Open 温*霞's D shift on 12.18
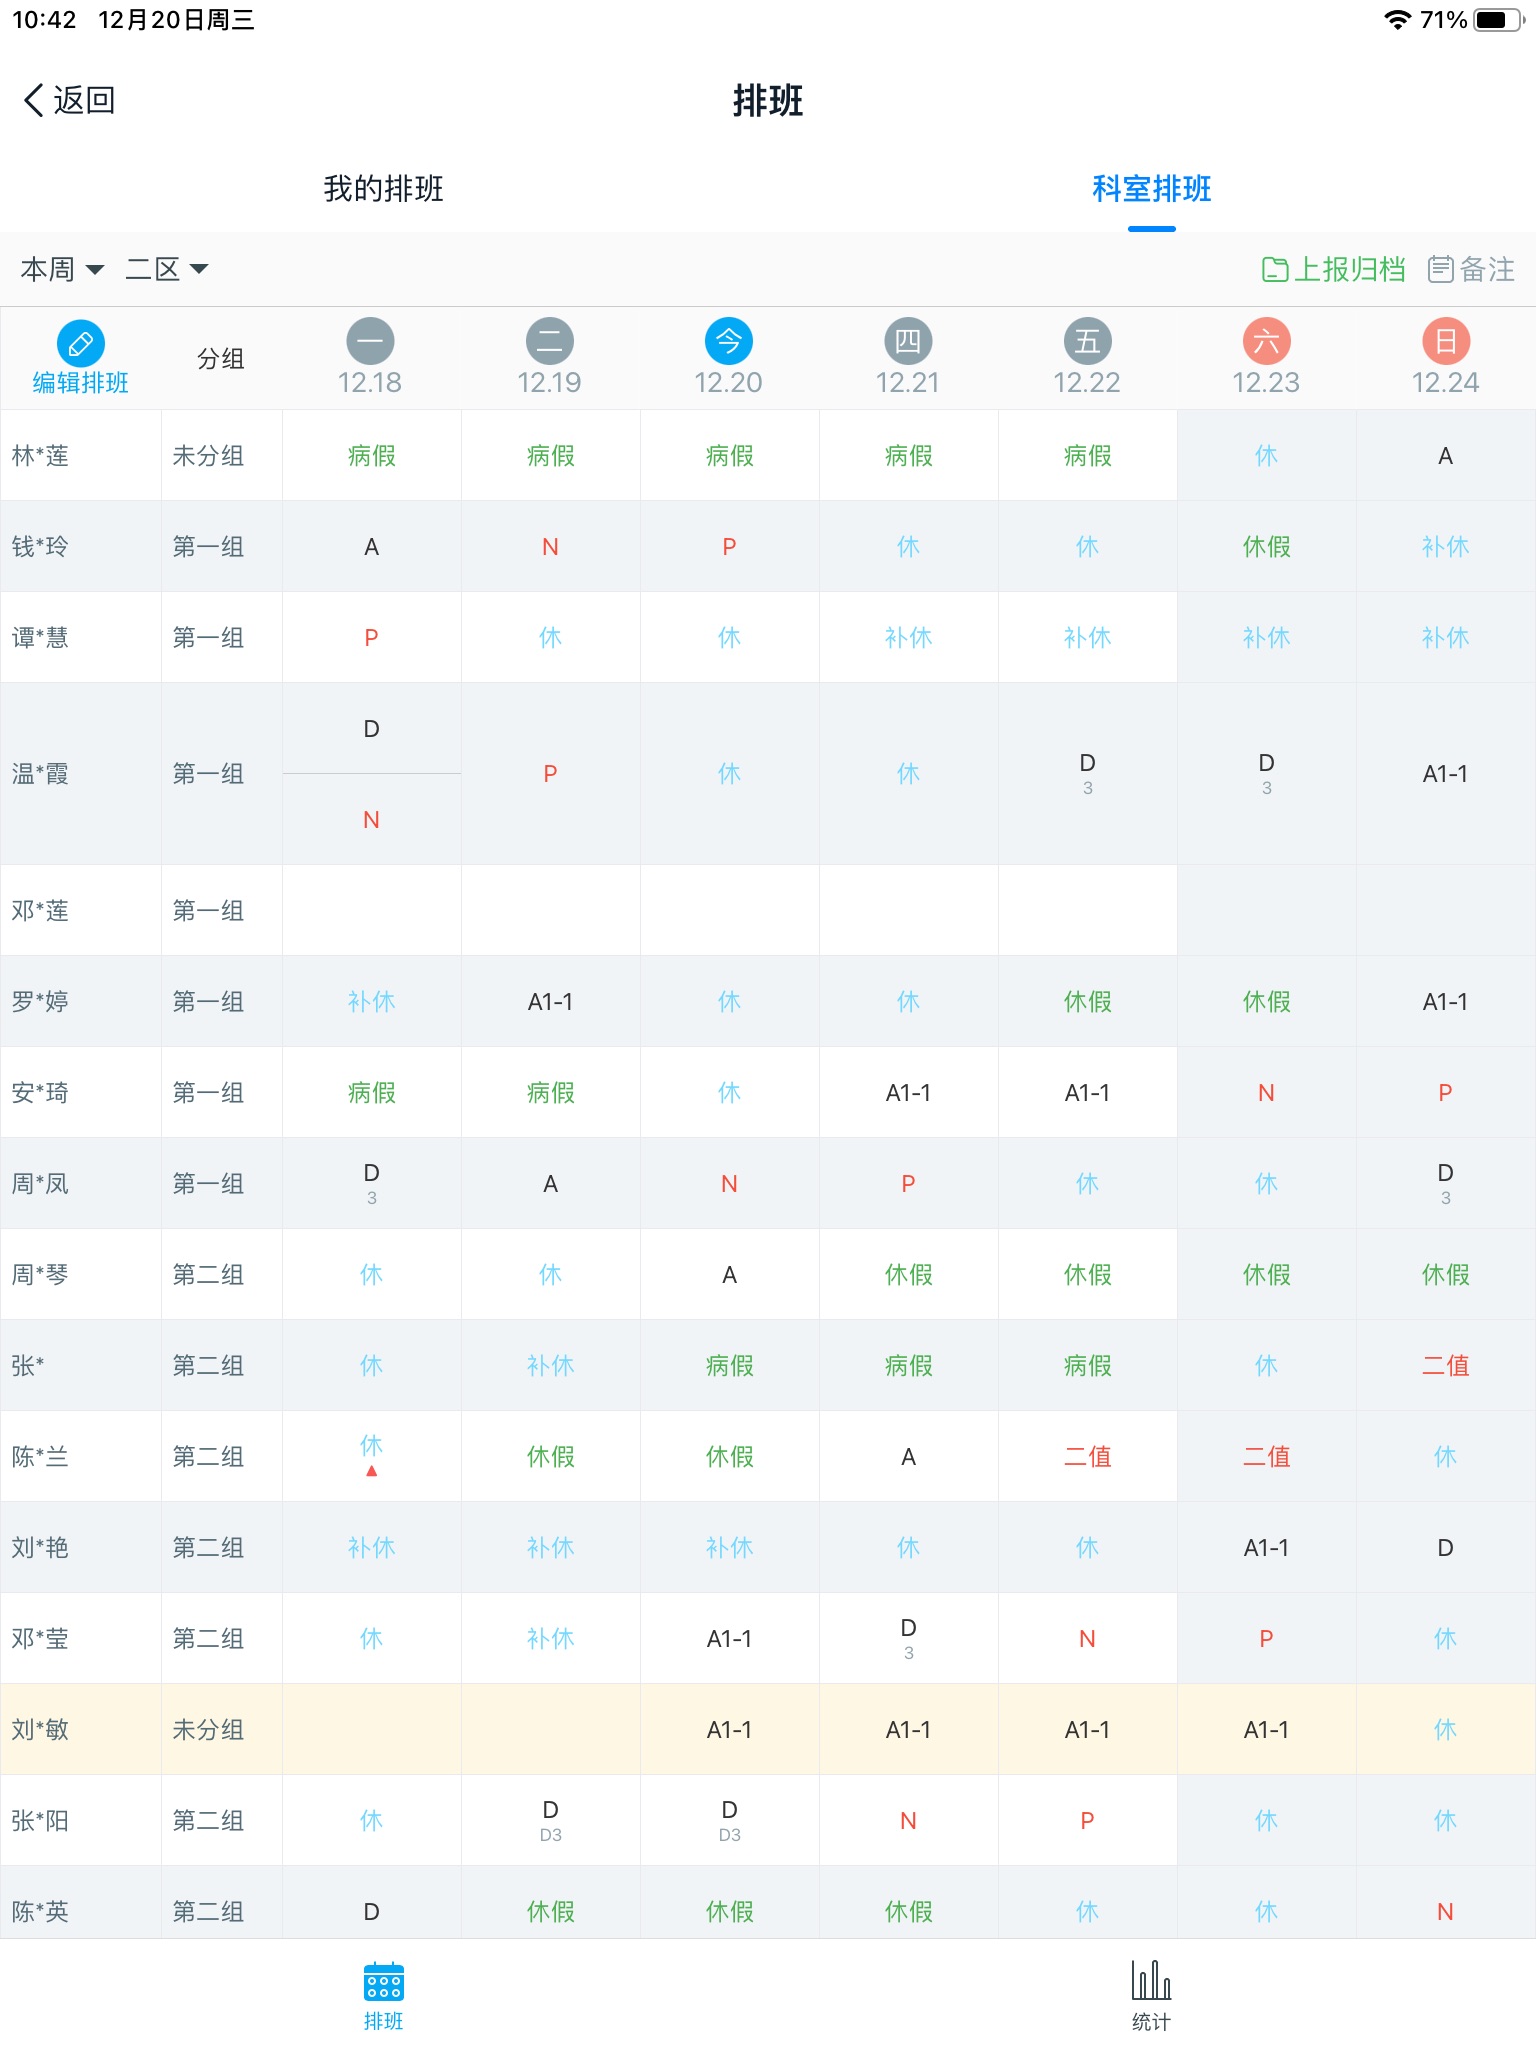 coord(371,729)
